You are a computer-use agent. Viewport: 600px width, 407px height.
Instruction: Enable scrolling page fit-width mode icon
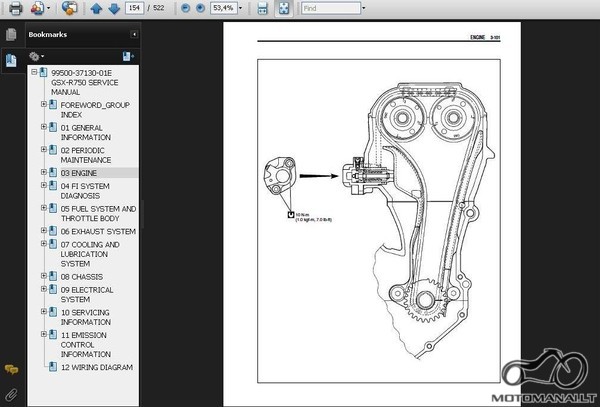pos(262,8)
